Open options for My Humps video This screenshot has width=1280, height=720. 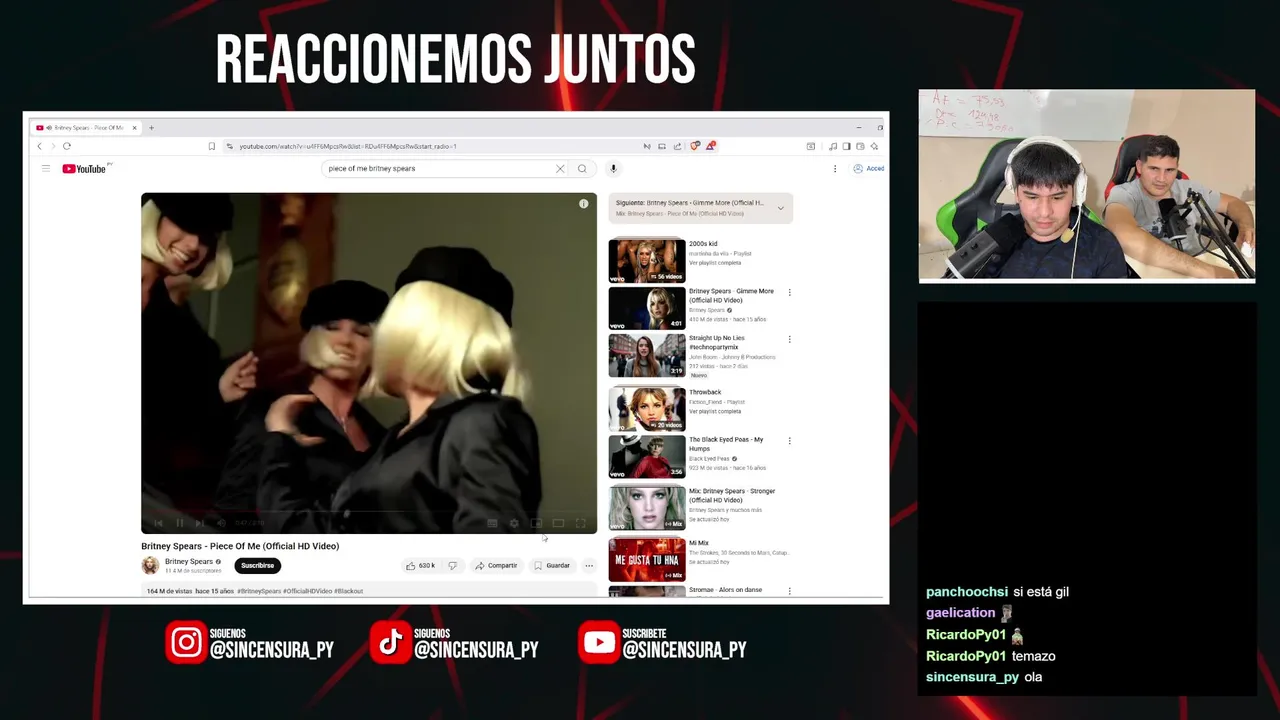pyautogui.click(x=790, y=441)
